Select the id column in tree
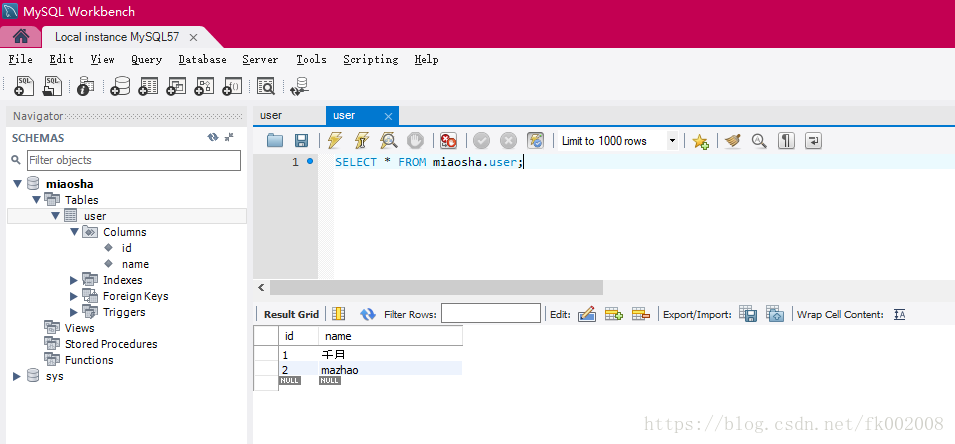This screenshot has width=955, height=444. point(127,248)
